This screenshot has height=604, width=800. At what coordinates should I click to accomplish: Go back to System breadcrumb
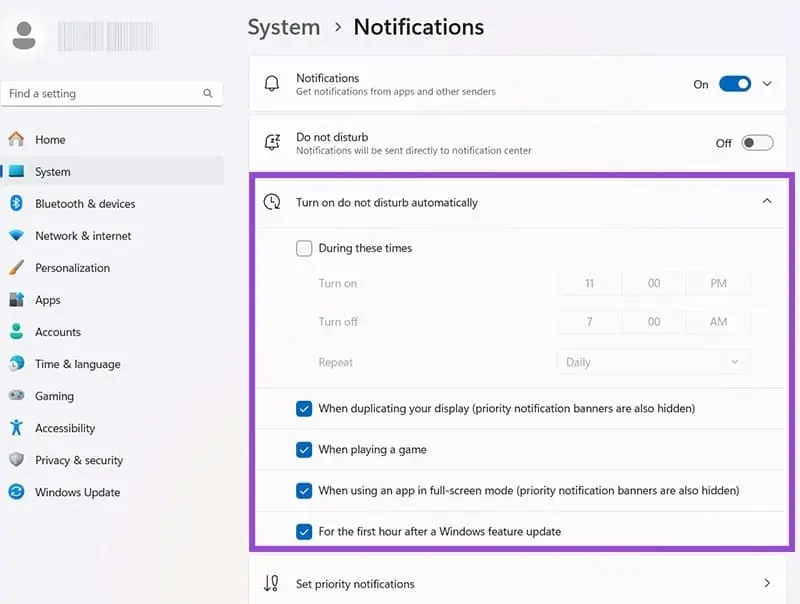click(284, 27)
